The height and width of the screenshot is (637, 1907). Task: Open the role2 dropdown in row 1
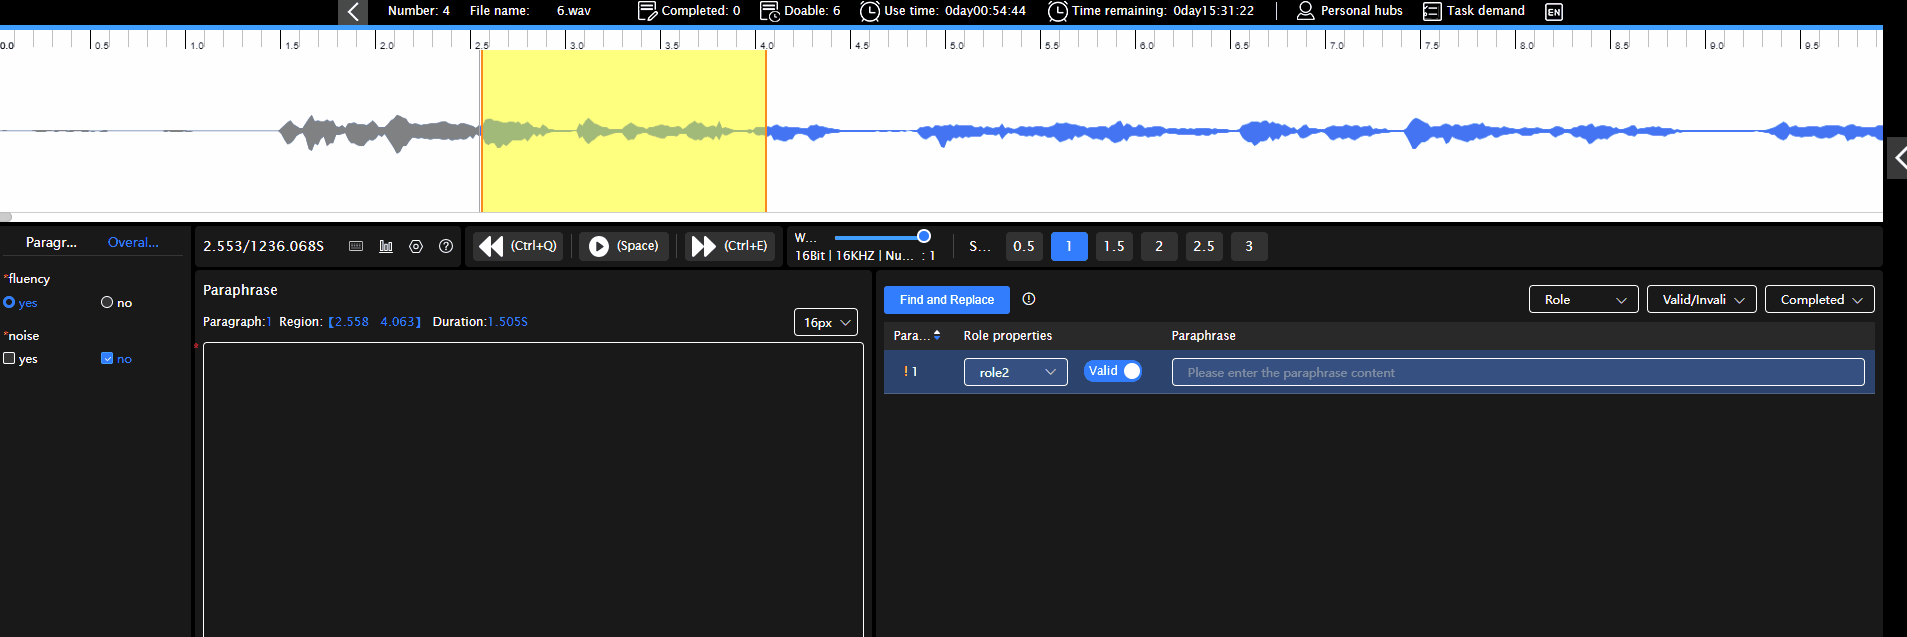point(1016,372)
